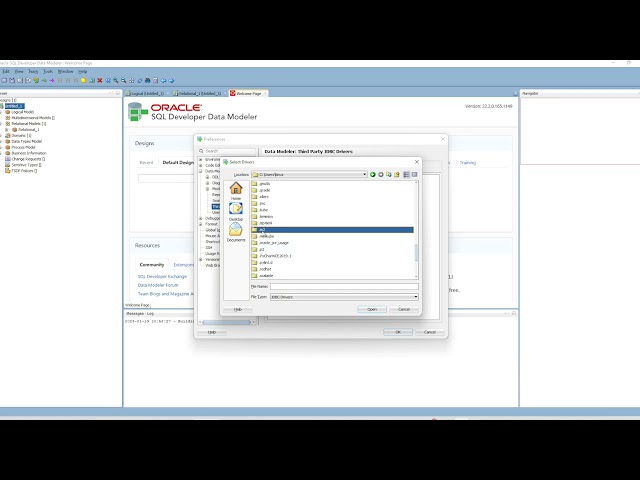
Task: Click the Desktop shortcut in Select Drivers
Action: [x=236, y=212]
